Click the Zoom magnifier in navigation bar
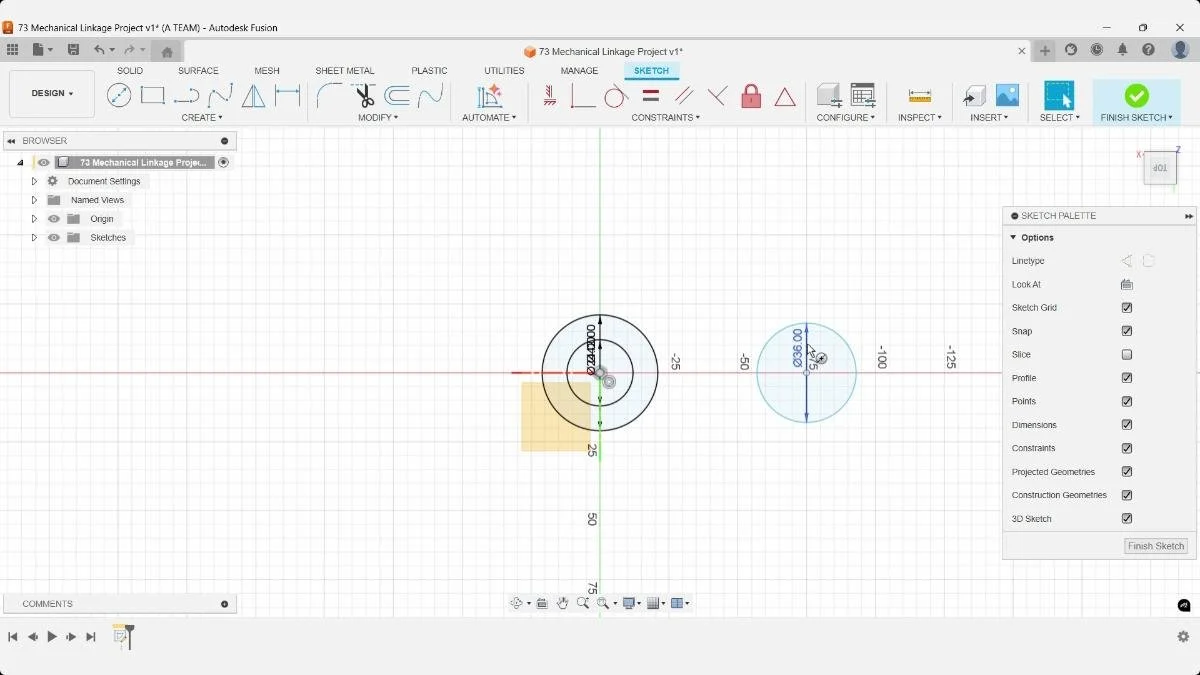The height and width of the screenshot is (675, 1200). 582,603
